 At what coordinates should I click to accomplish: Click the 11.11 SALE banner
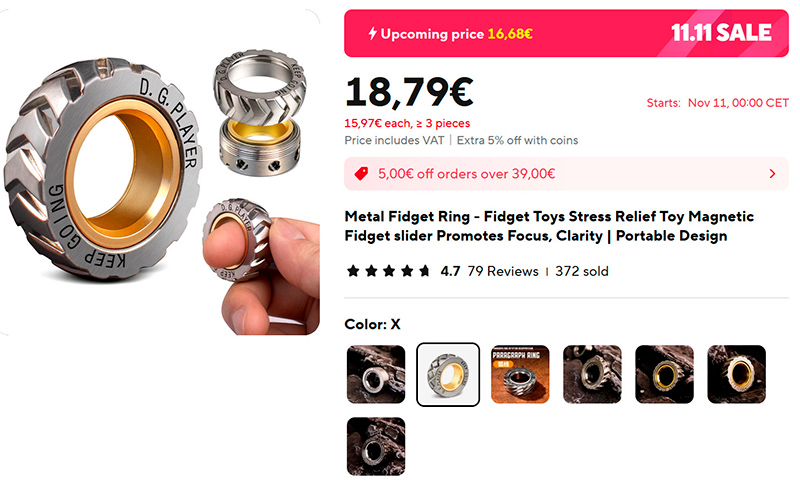[x=721, y=33]
